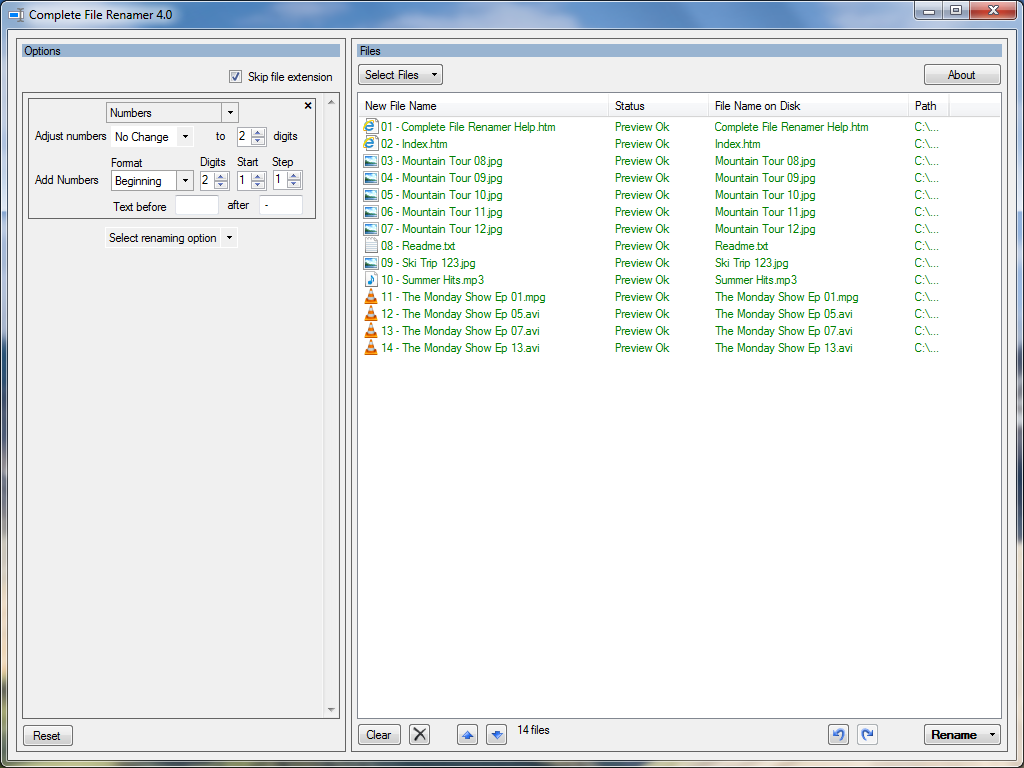
Task: Toggle the Skip file extension checkbox
Action: [235, 76]
